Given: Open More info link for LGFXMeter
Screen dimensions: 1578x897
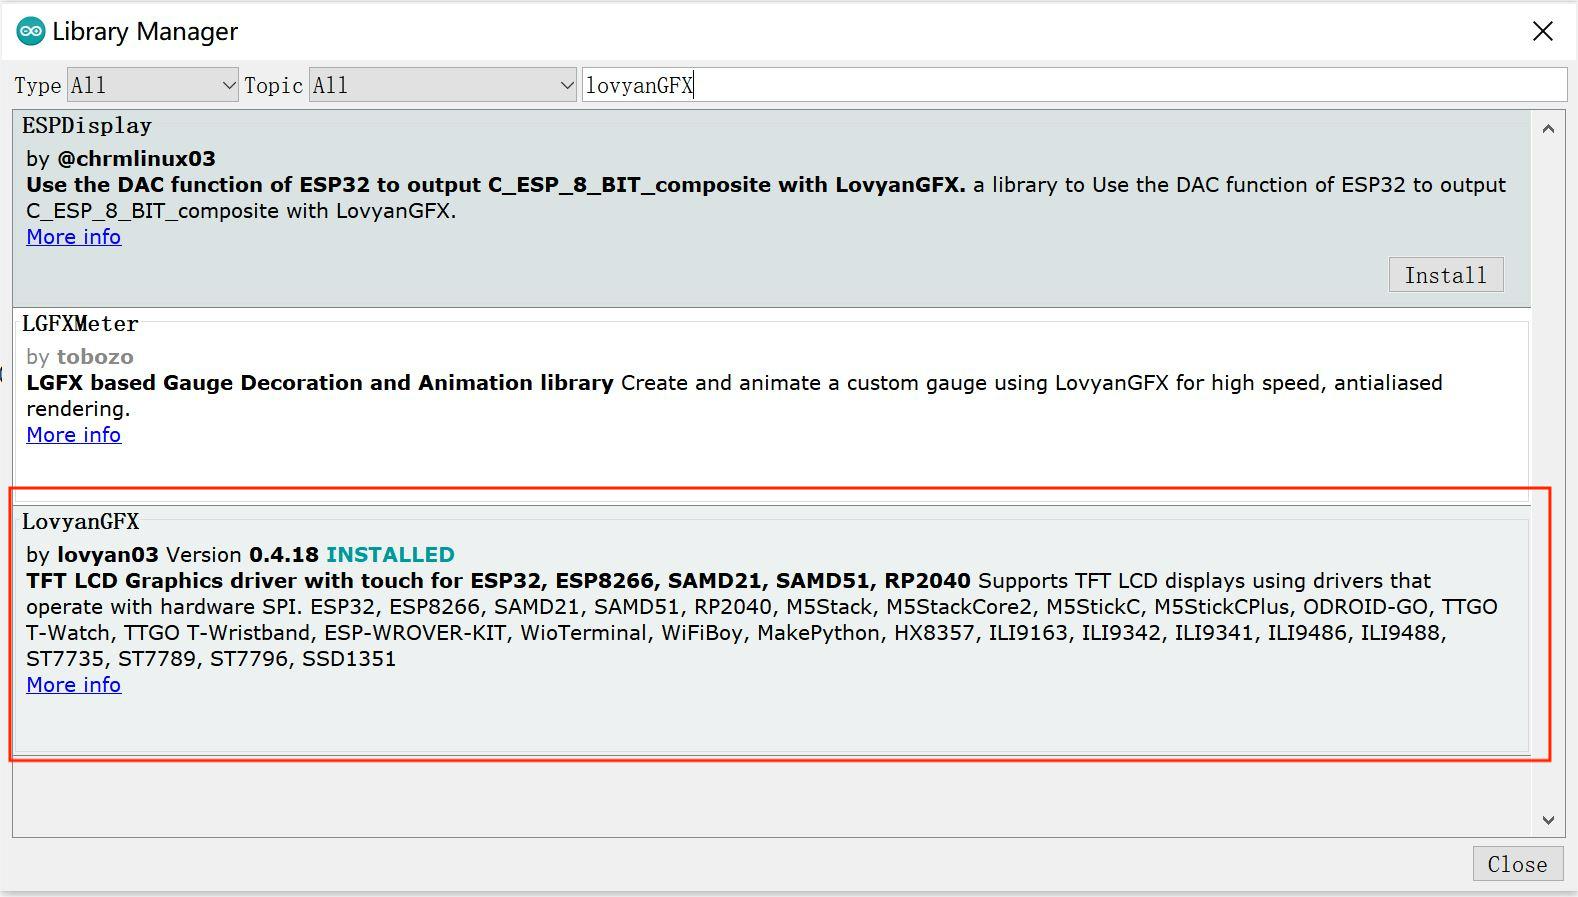Looking at the screenshot, I should 74,435.
